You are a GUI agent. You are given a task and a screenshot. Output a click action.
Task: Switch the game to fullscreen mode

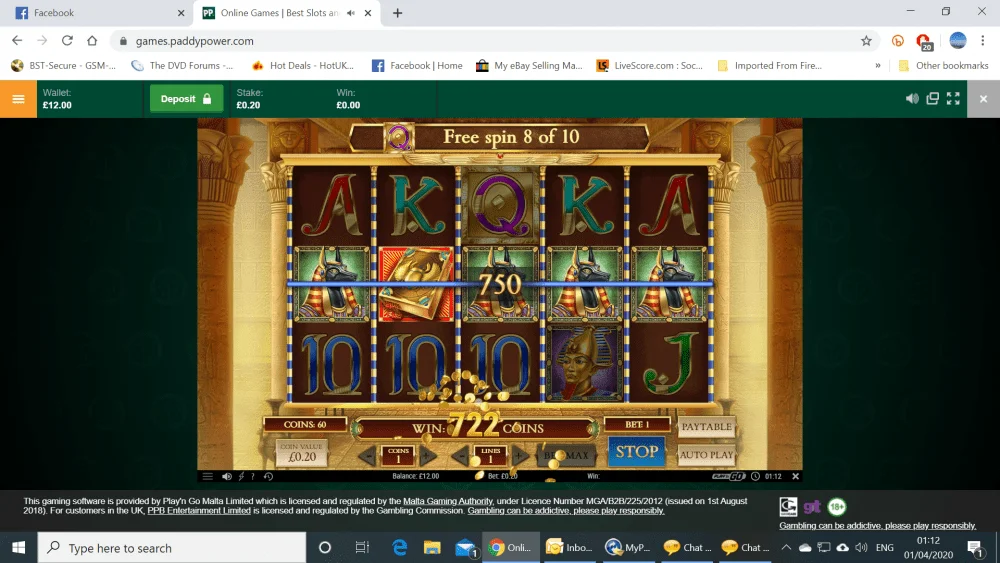coord(953,98)
